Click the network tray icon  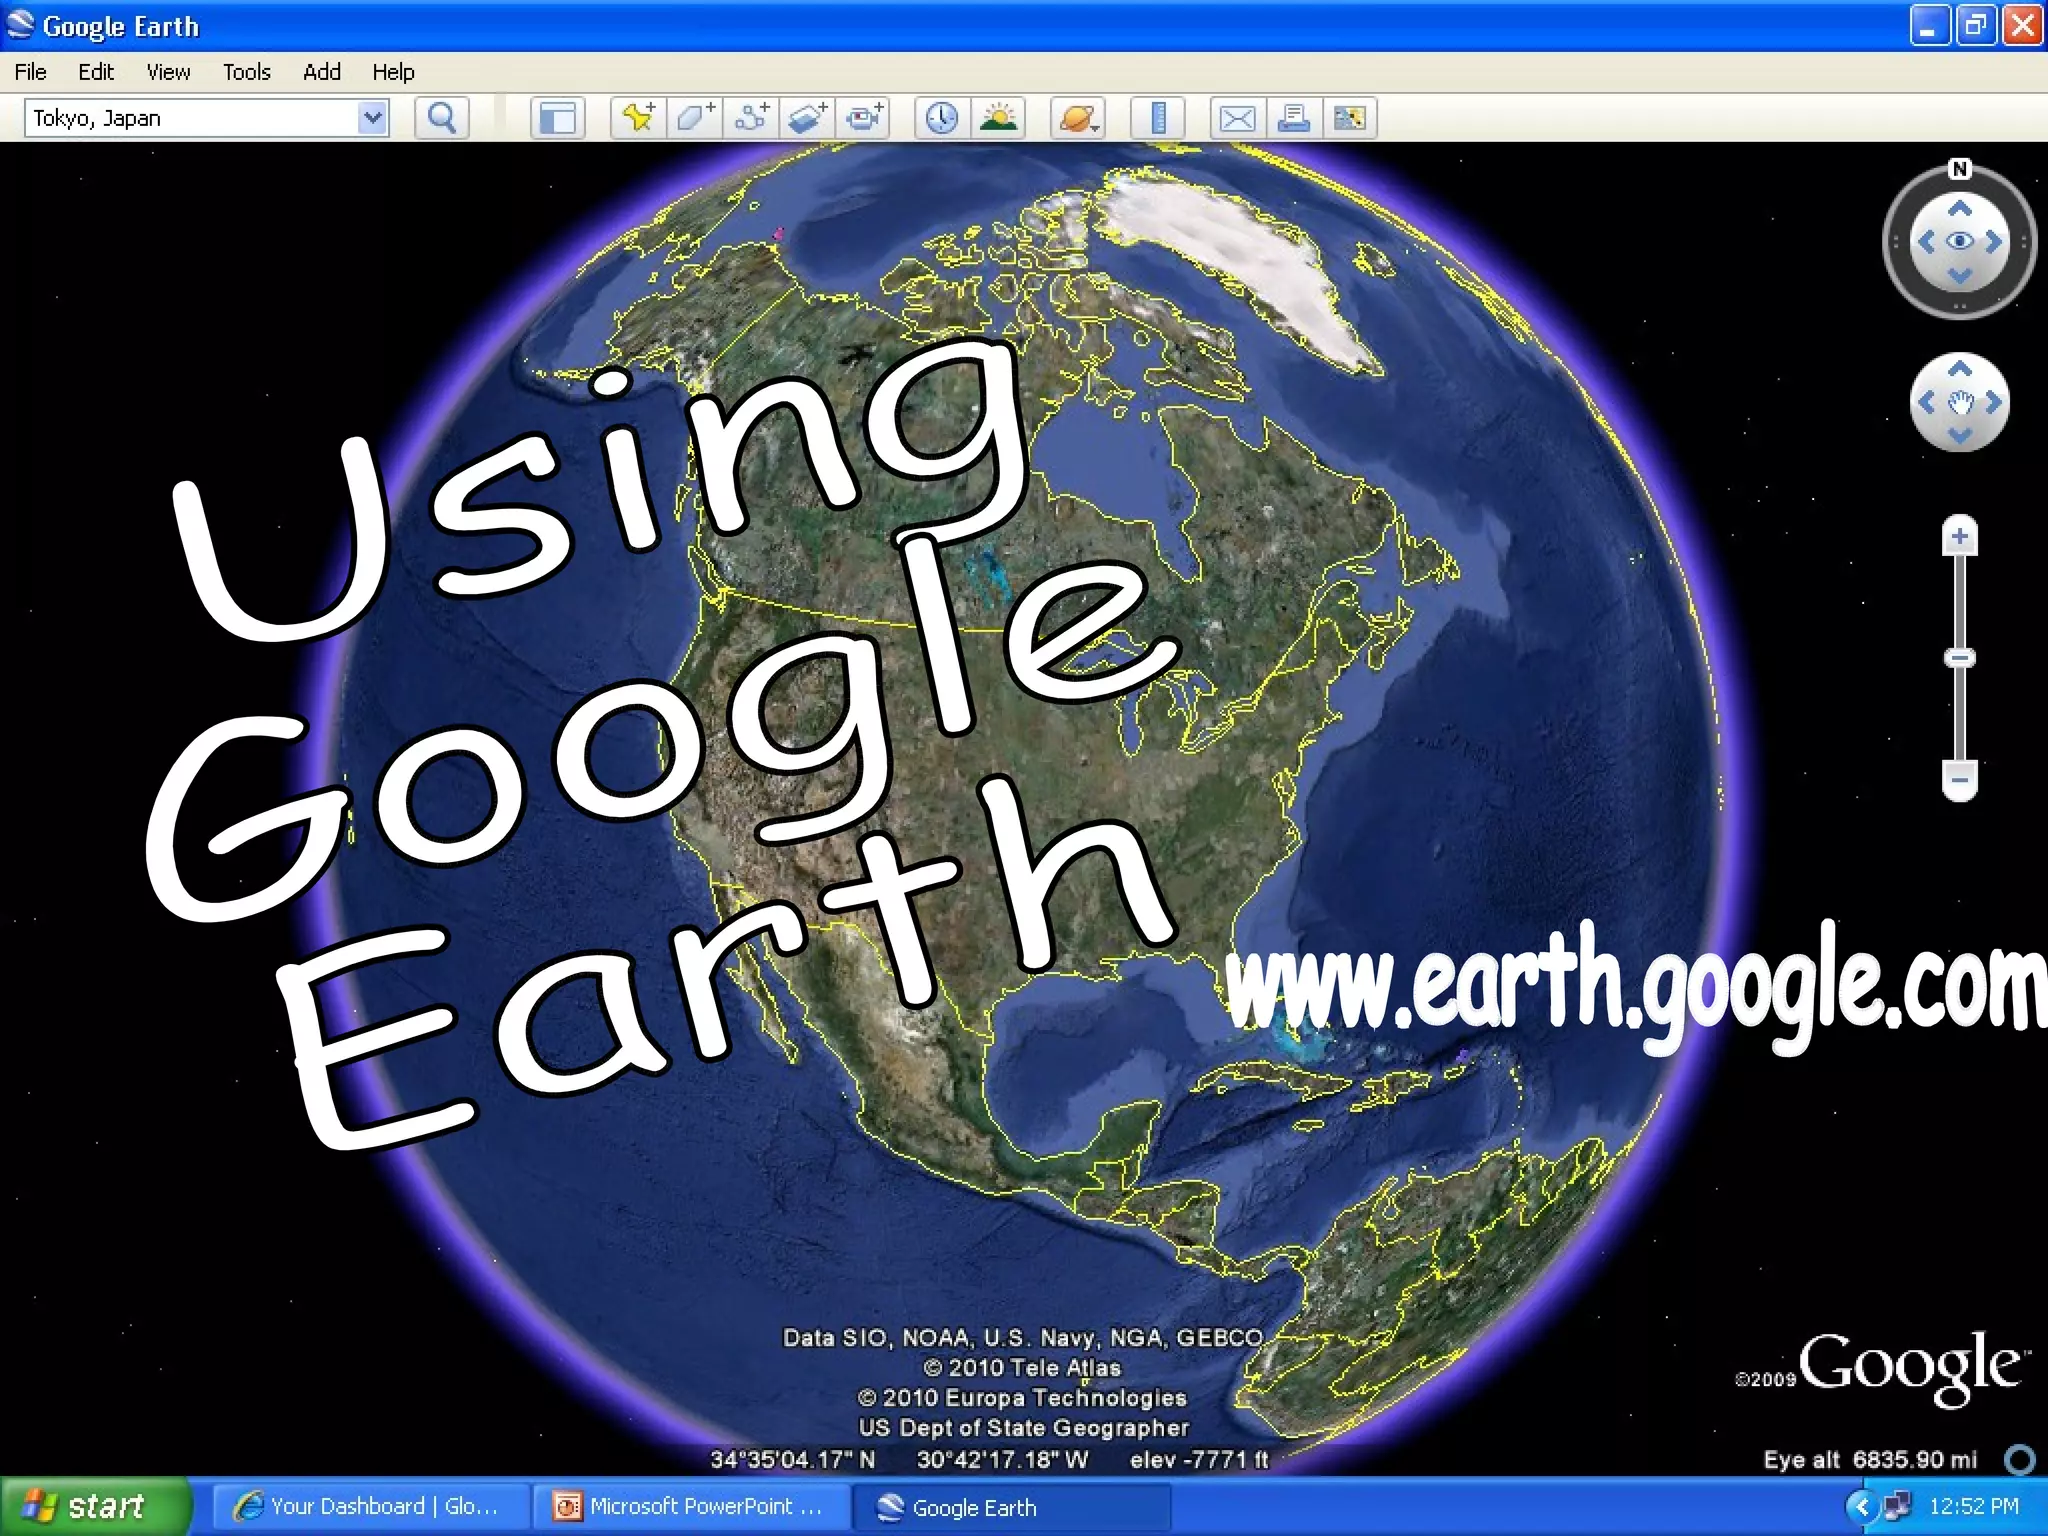[x=1896, y=1506]
